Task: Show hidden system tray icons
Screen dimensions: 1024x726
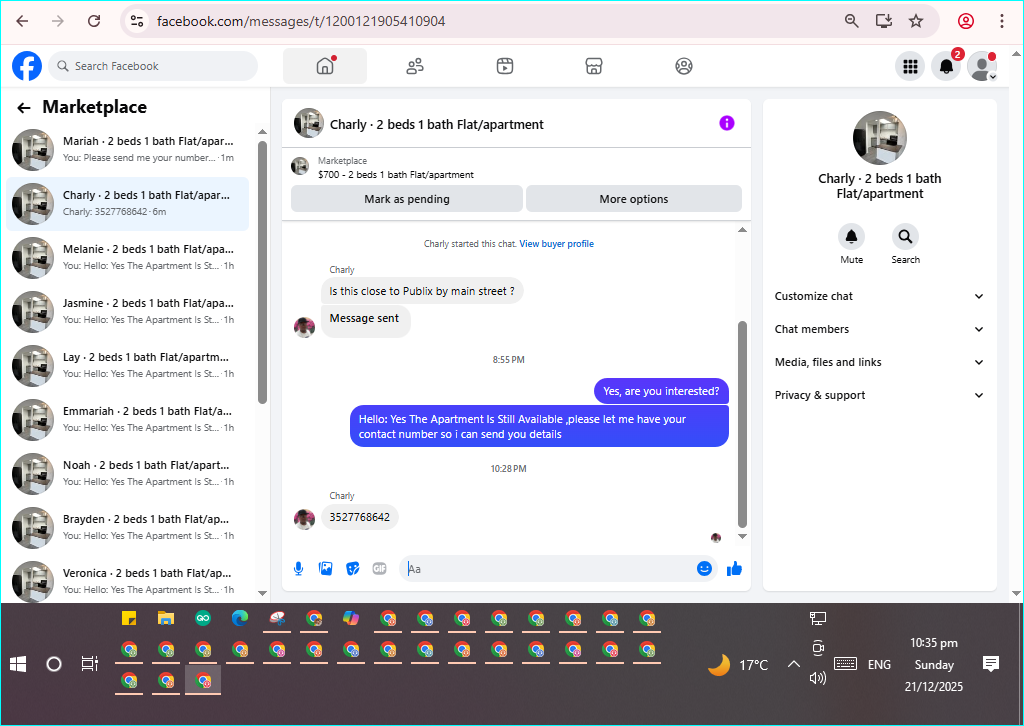Action: 793,665
